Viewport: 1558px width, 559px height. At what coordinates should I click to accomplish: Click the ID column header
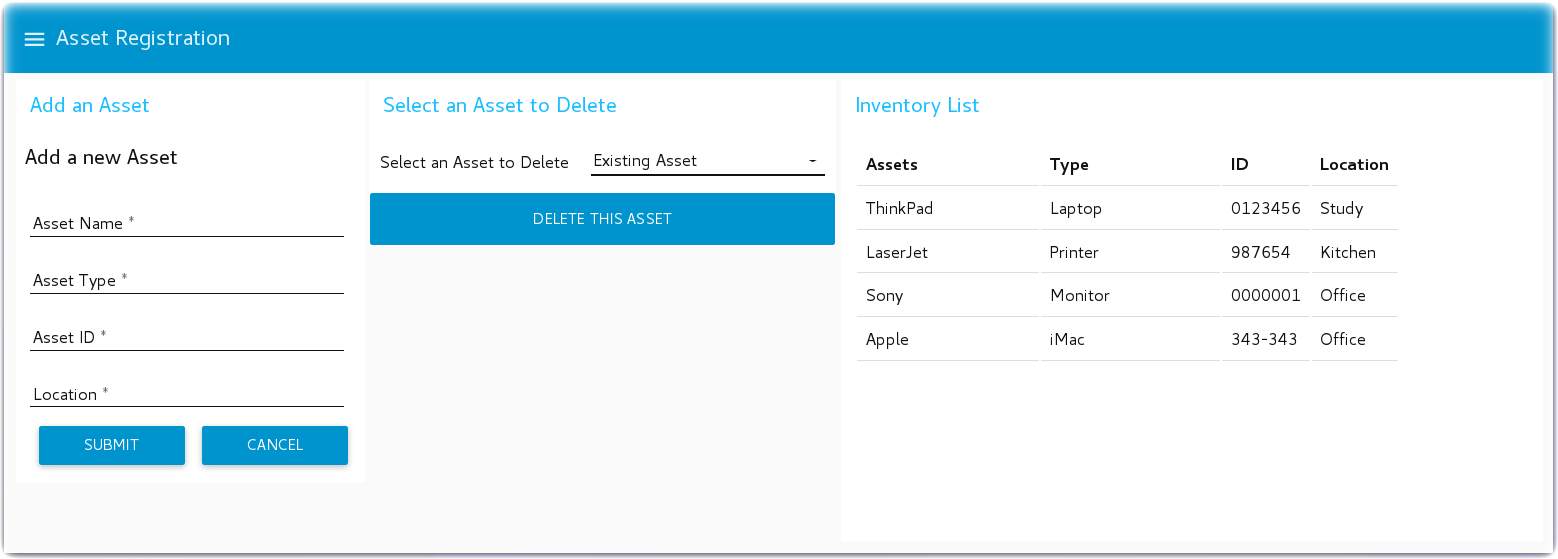(1240, 165)
